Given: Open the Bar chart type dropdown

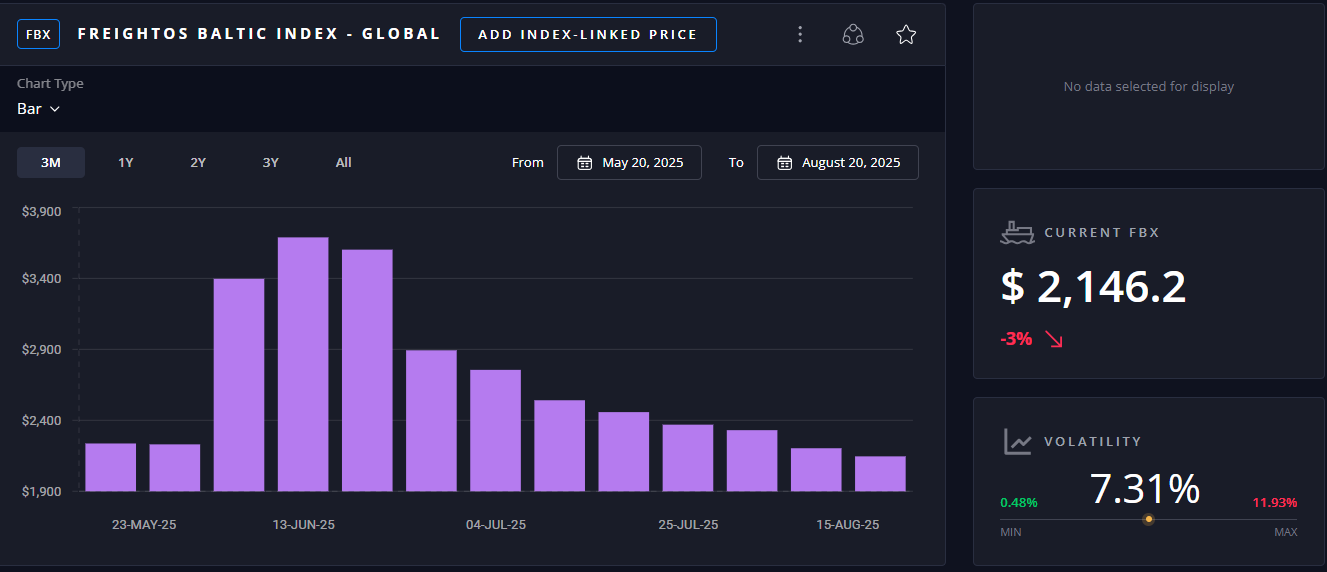Looking at the screenshot, I should coord(39,109).
